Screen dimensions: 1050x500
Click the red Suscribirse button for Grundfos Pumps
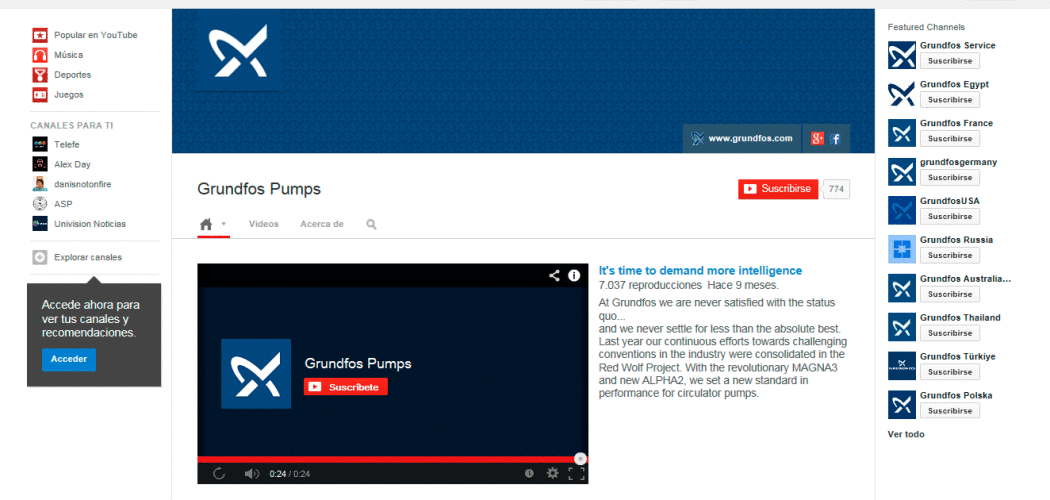pyautogui.click(x=778, y=189)
